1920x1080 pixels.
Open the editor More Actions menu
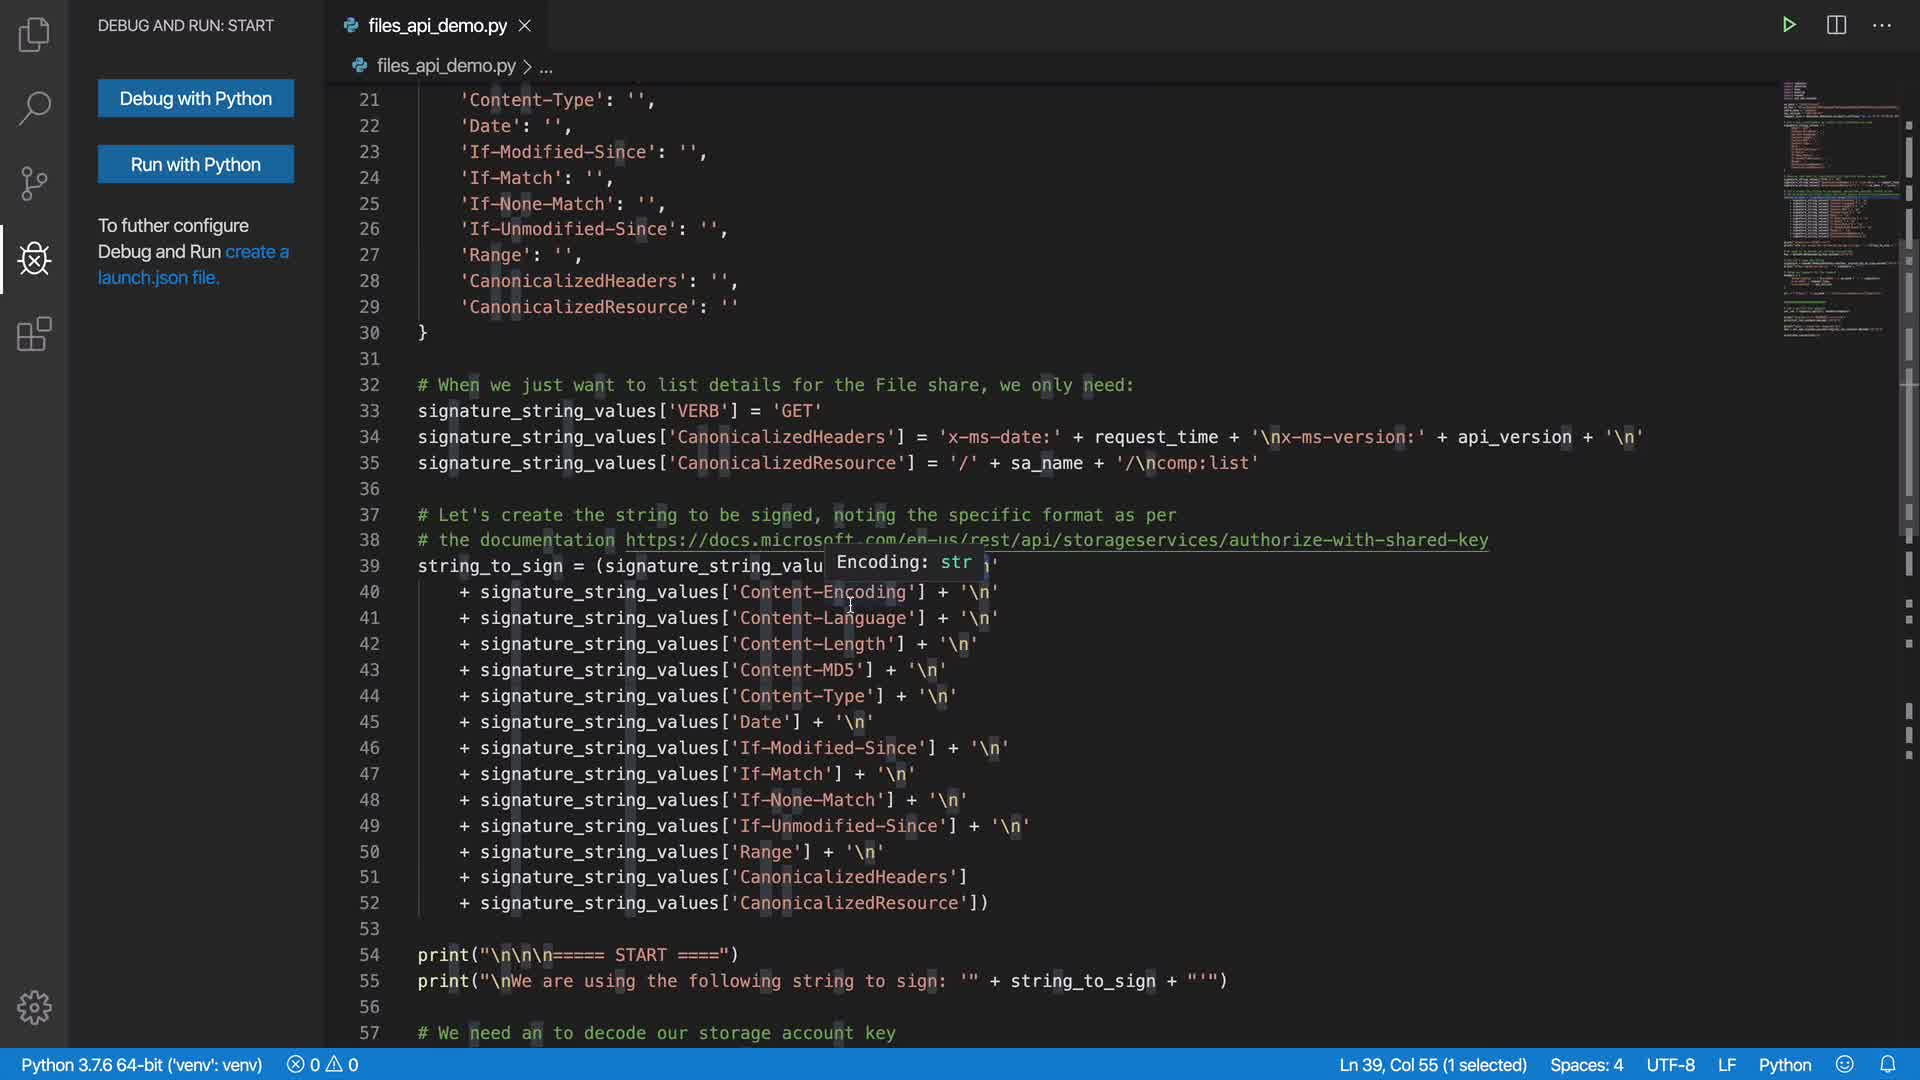click(x=1882, y=25)
